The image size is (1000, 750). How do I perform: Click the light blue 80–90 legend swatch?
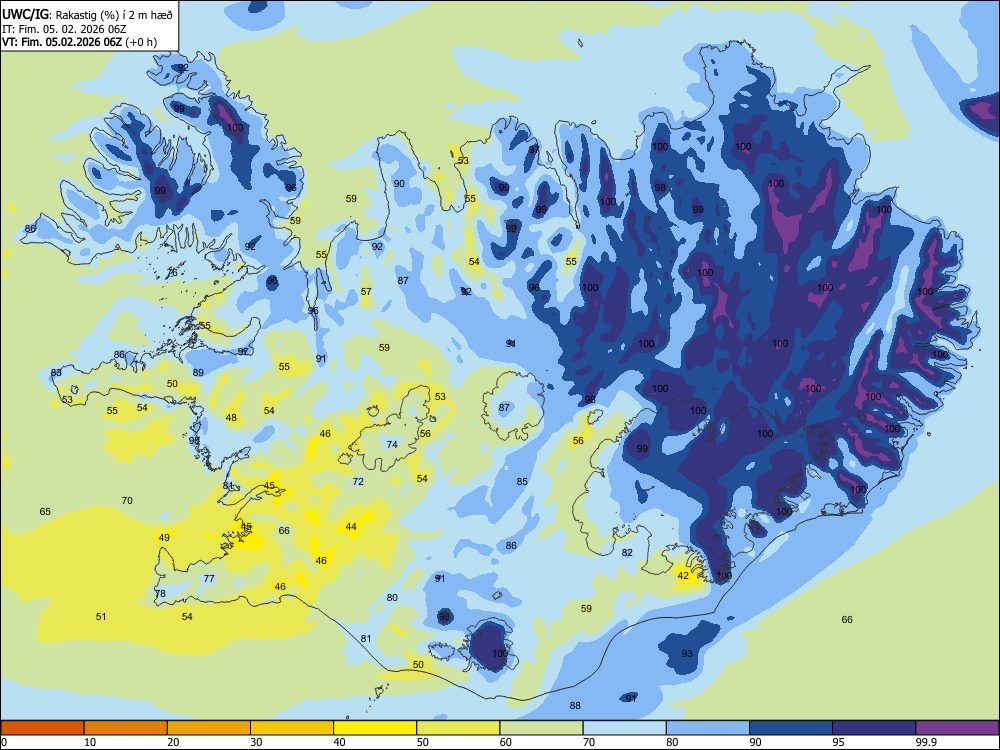[708, 728]
